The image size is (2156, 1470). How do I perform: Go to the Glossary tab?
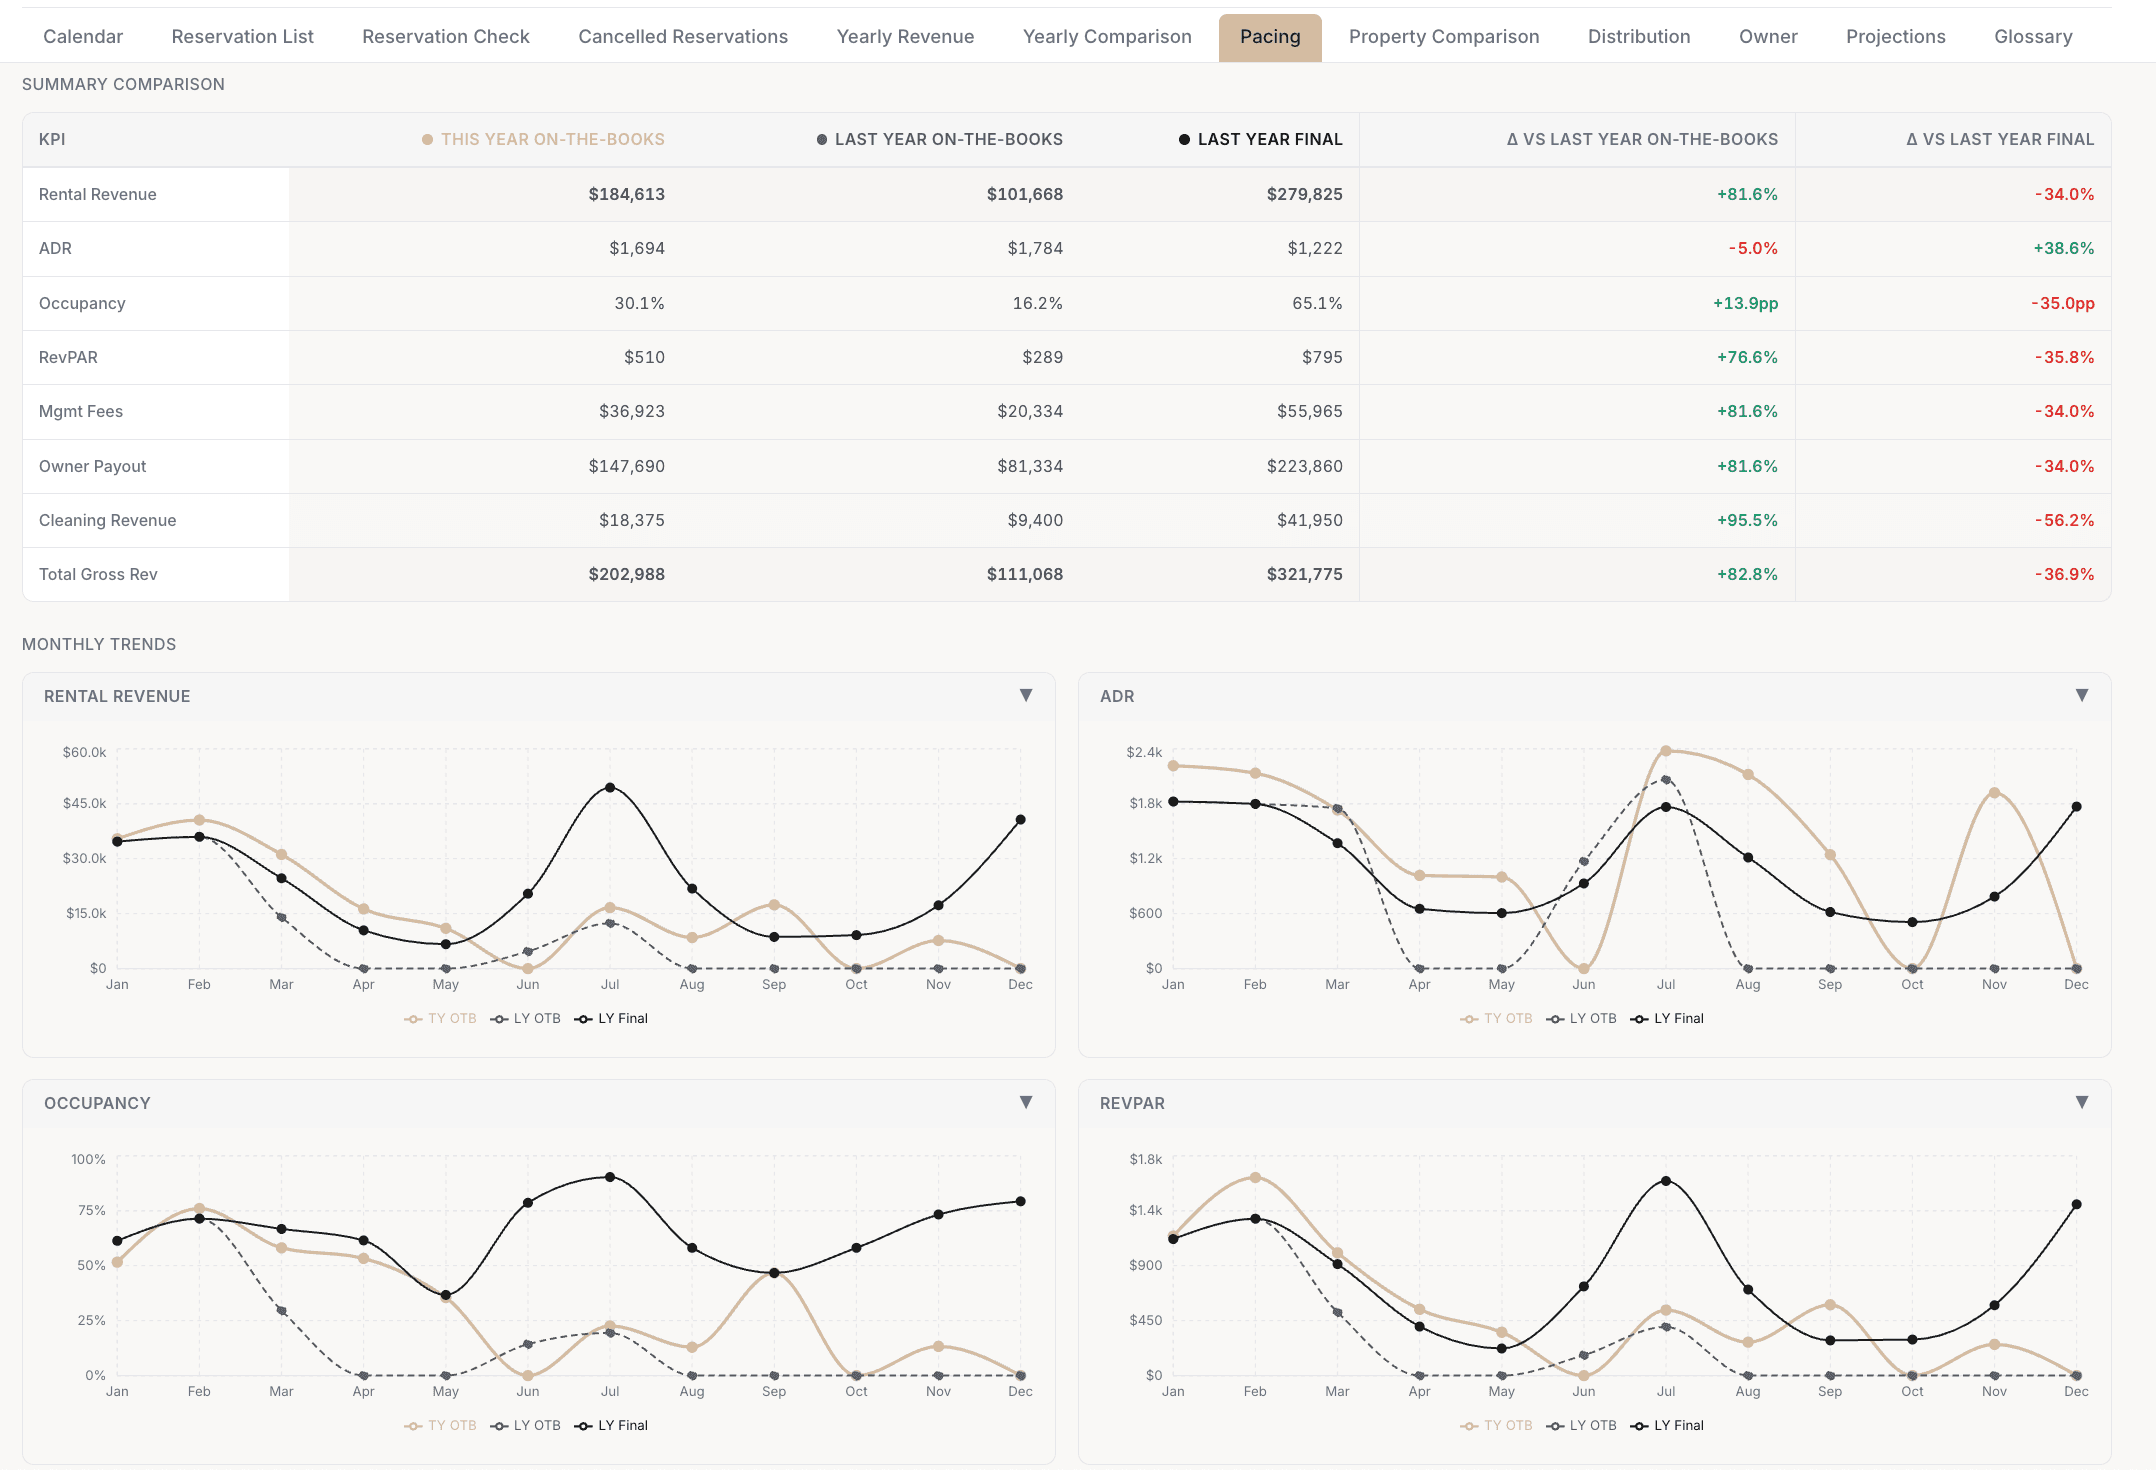(2032, 37)
